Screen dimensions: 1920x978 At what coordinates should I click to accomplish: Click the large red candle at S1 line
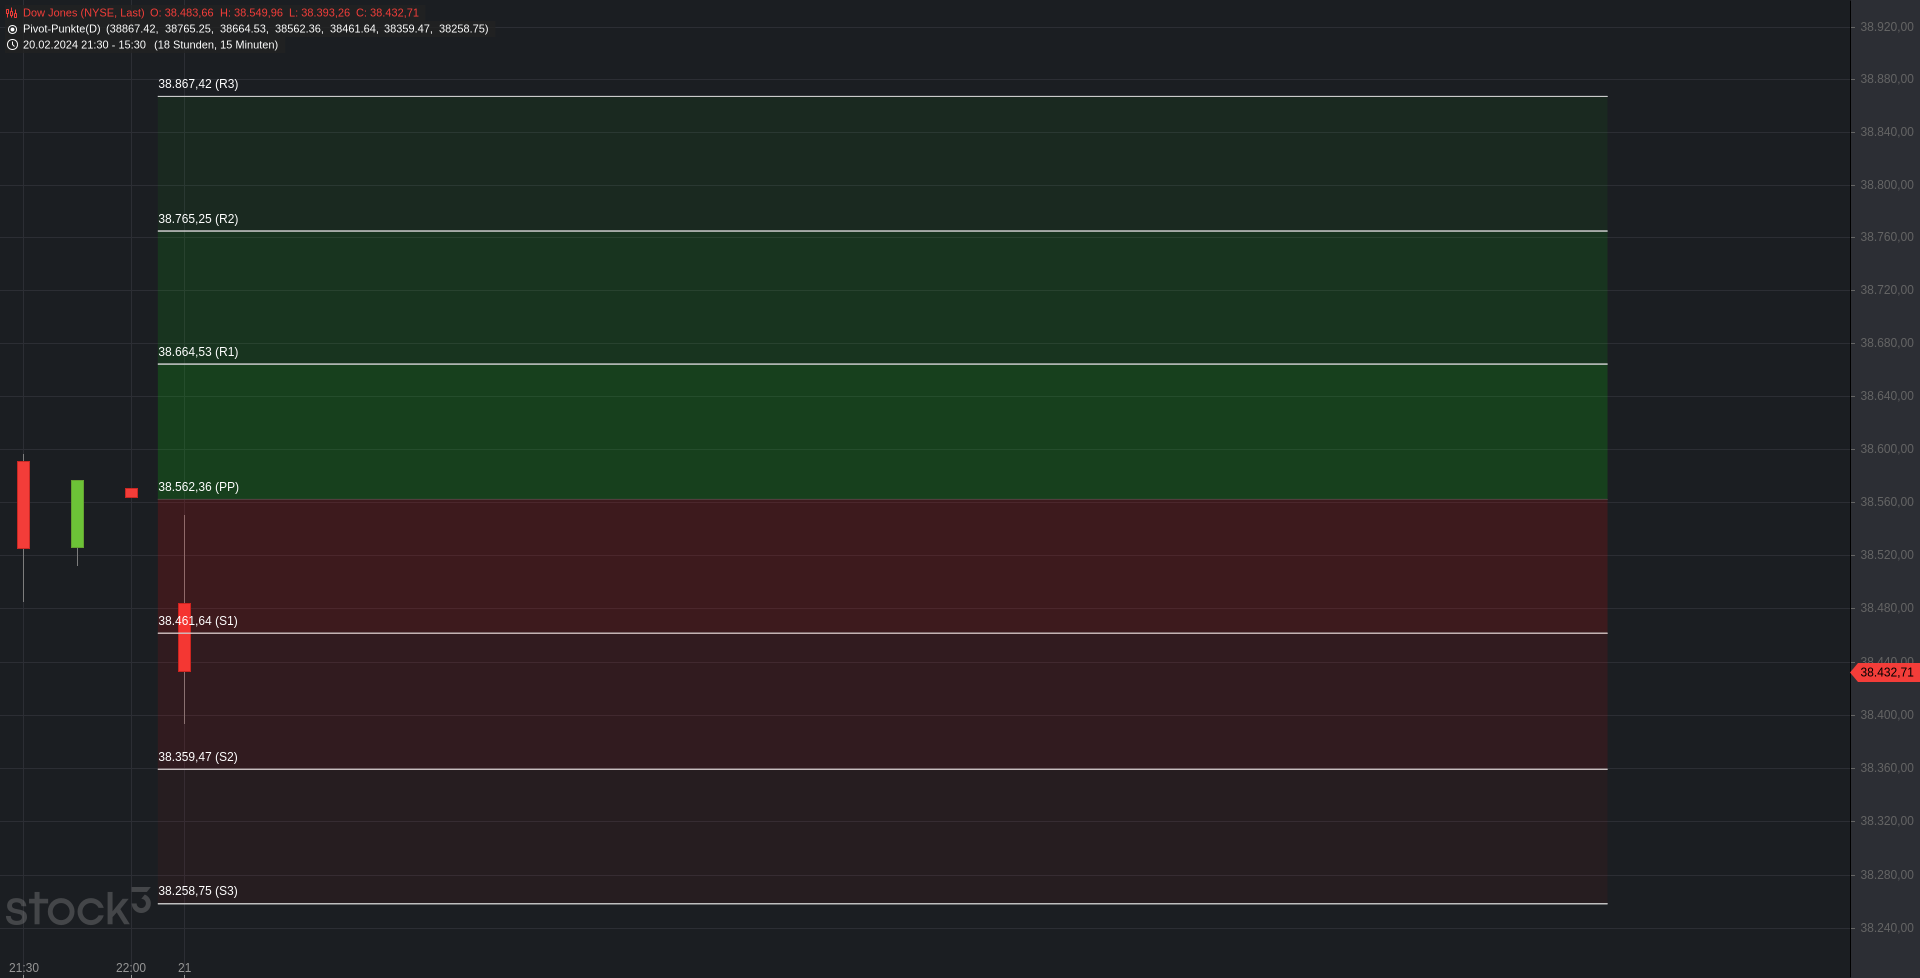[x=184, y=637]
